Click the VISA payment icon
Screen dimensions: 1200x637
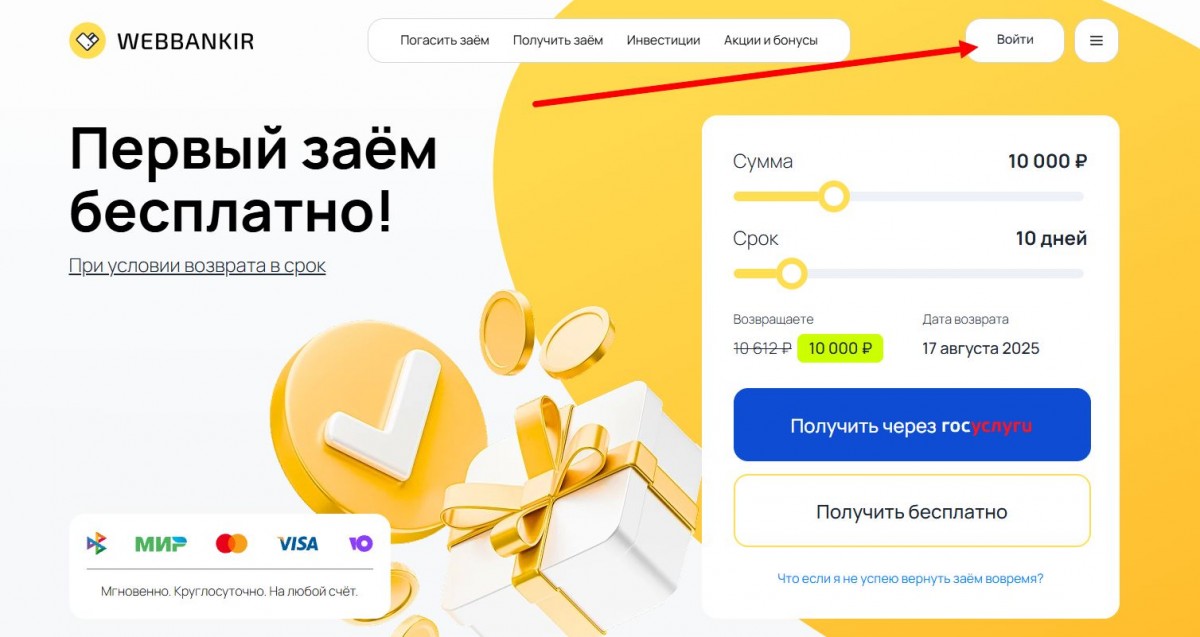coord(297,544)
